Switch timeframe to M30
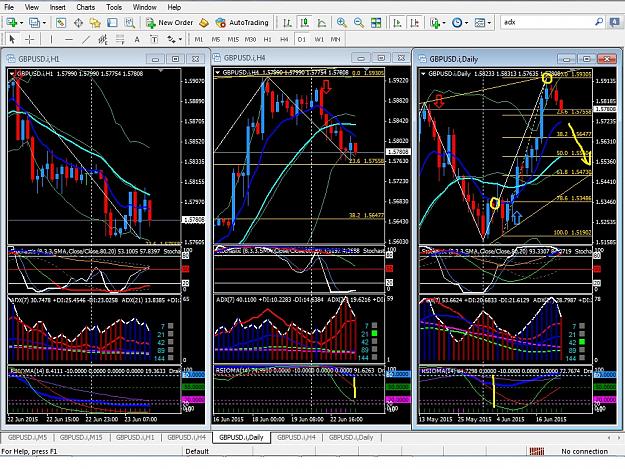 pos(250,39)
